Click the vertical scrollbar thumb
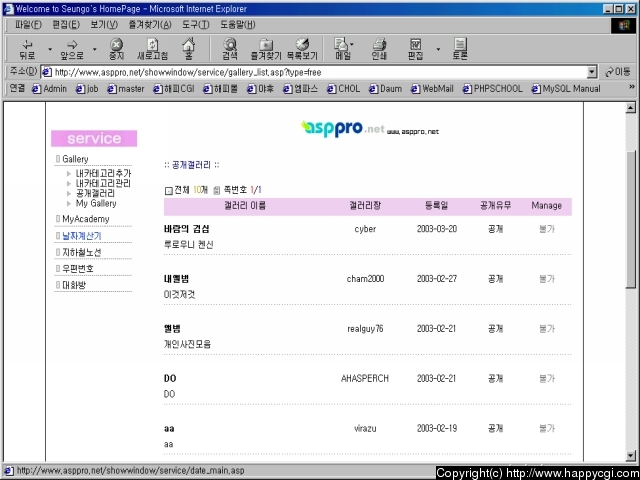640x480 pixels. (631, 220)
